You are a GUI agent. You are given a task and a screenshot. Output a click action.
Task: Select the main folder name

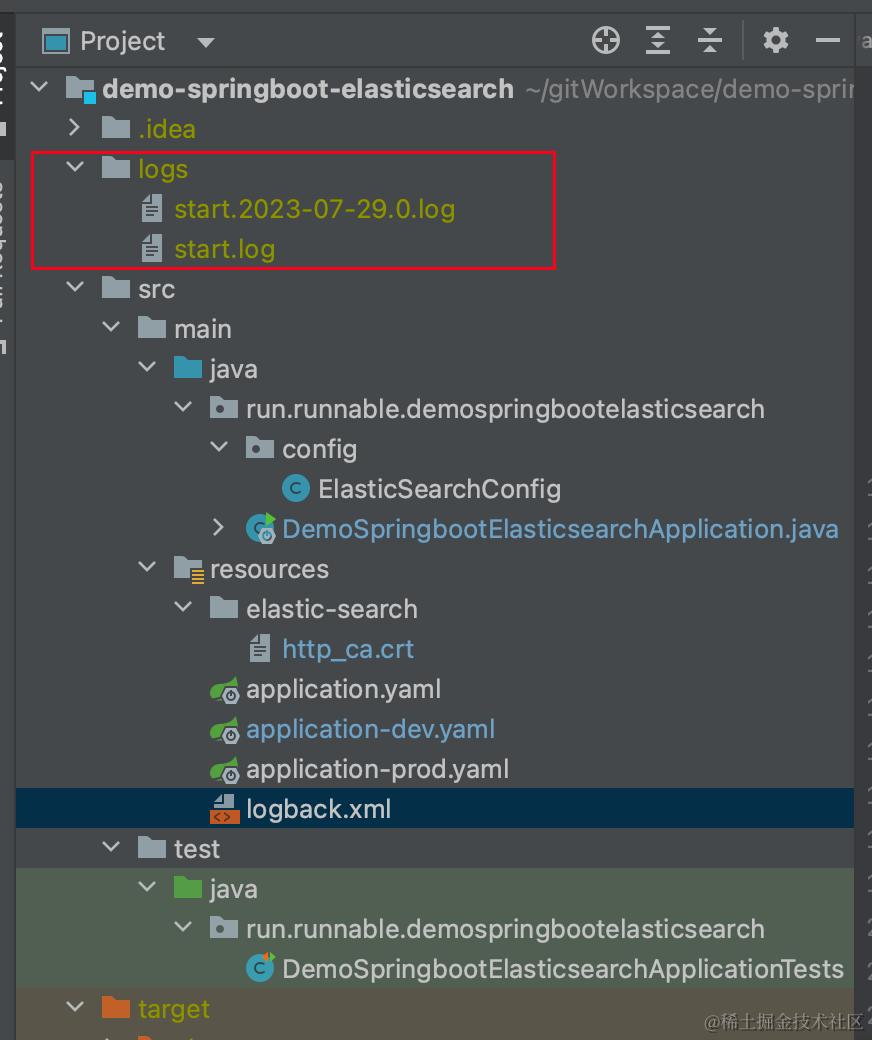click(x=202, y=329)
